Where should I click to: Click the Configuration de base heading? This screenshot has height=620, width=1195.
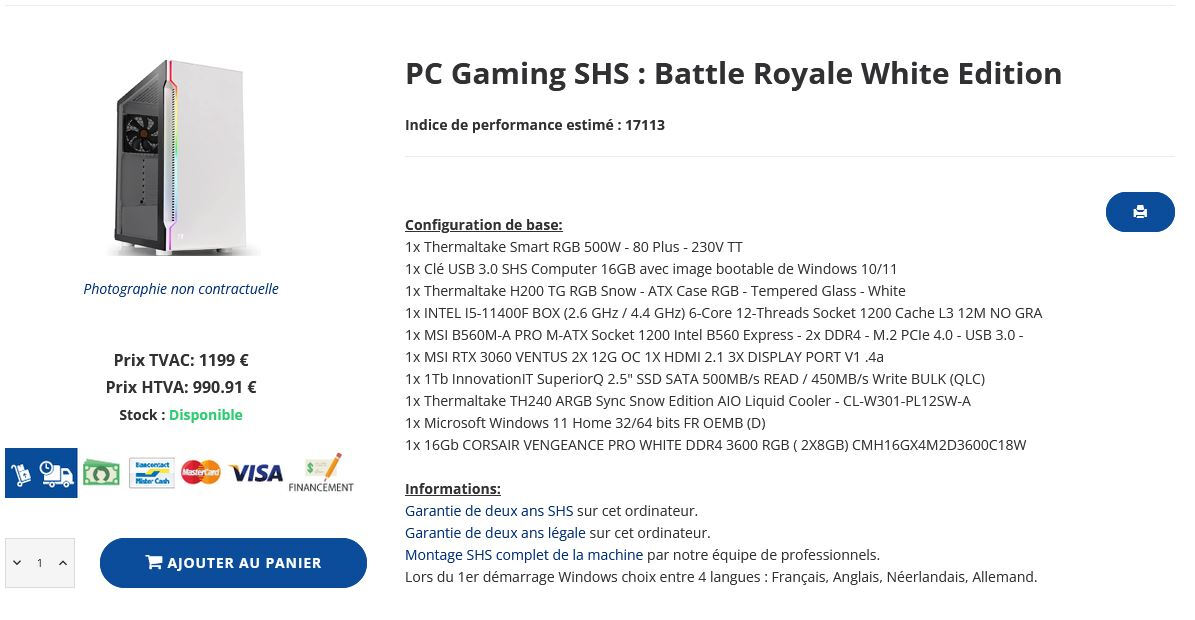click(483, 225)
